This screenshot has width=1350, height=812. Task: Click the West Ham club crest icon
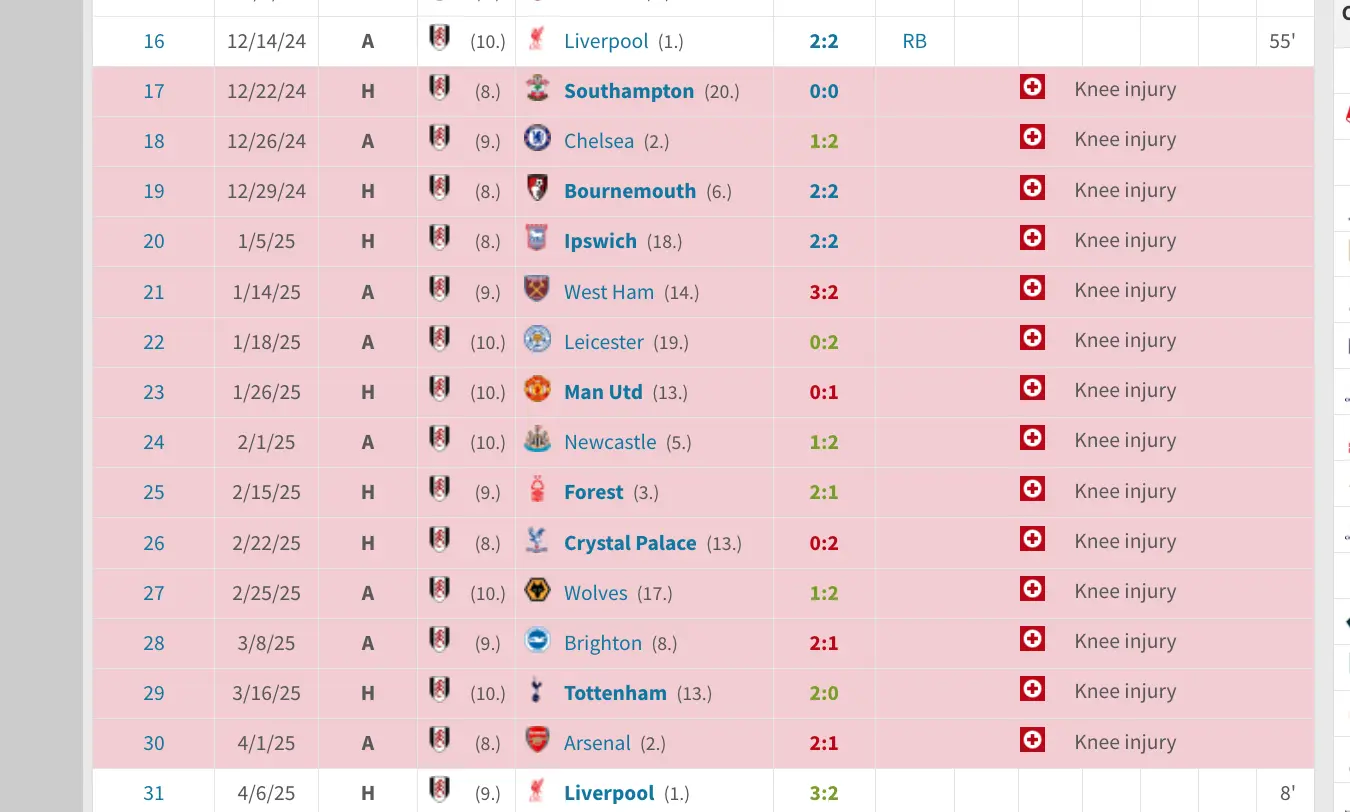[x=537, y=290]
